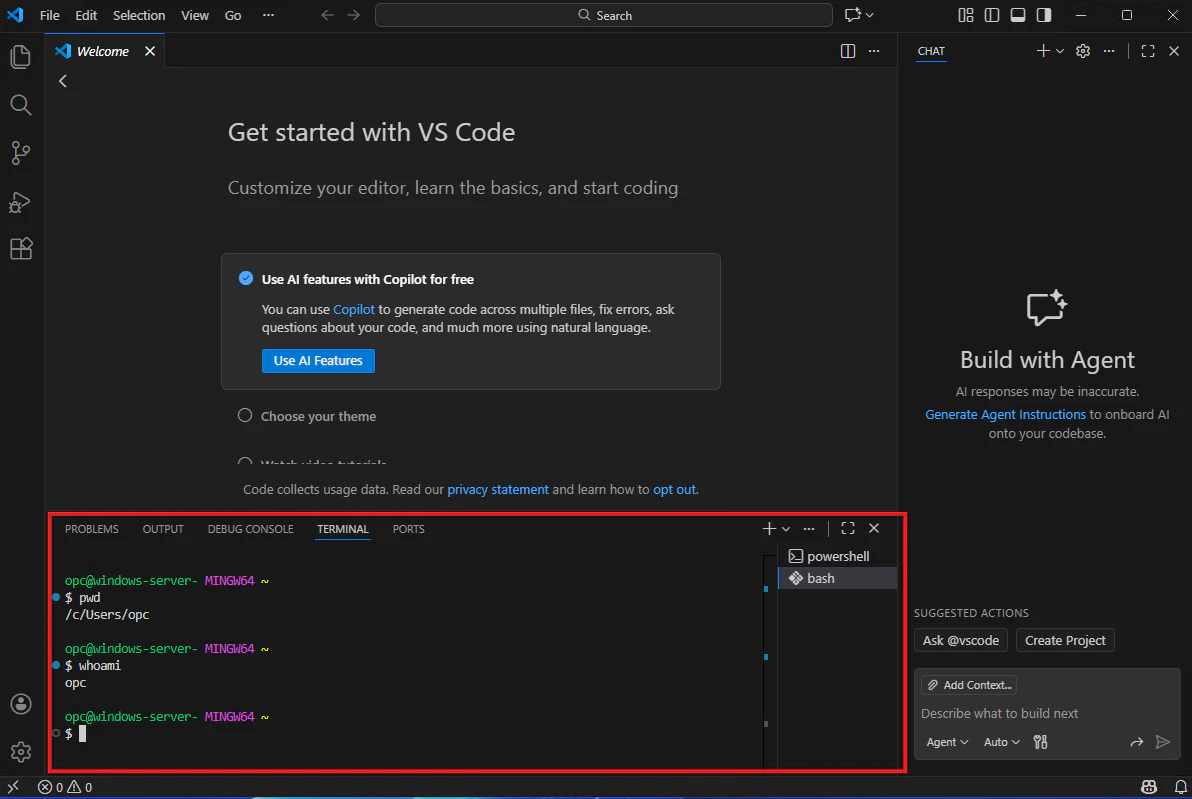Switch to the Terminal tab
This screenshot has height=799, width=1192.
click(x=343, y=529)
